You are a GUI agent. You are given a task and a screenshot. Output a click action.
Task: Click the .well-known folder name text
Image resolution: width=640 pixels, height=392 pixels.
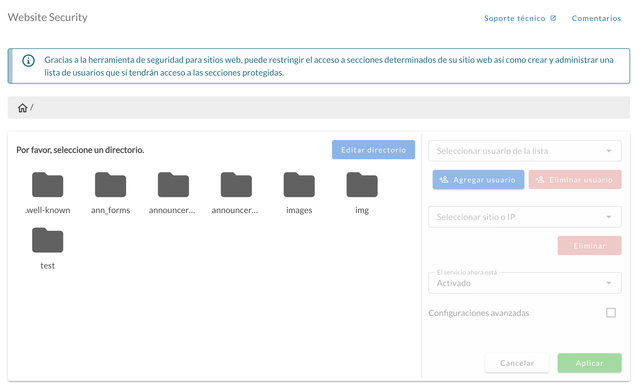48,210
